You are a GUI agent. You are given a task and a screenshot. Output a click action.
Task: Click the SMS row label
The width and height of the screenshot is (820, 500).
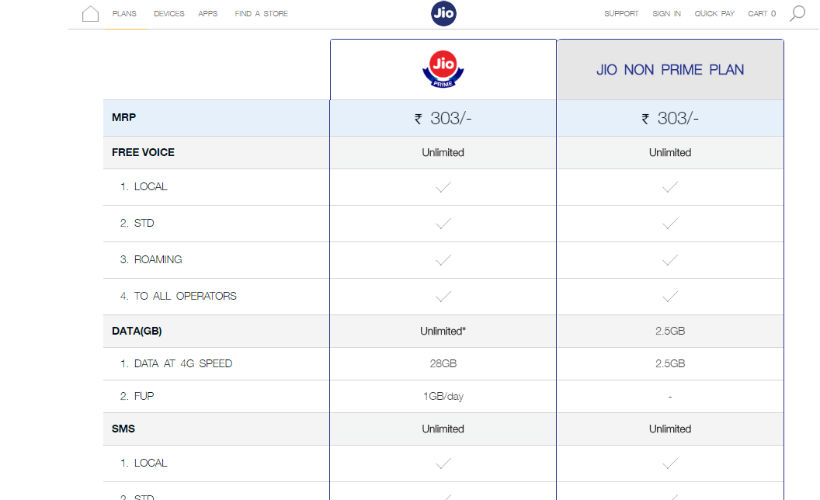[123, 429]
